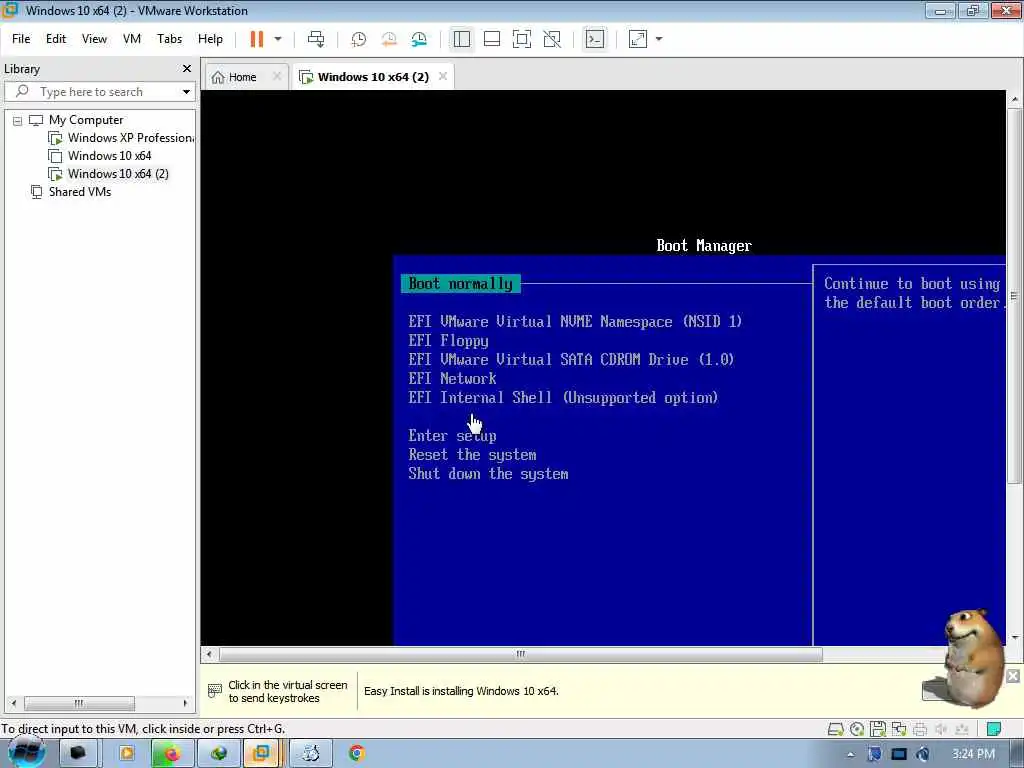Image resolution: width=1024 pixels, height=768 pixels.
Task: Revert to snapshot using the orange arrow clock icon
Action: tap(389, 39)
